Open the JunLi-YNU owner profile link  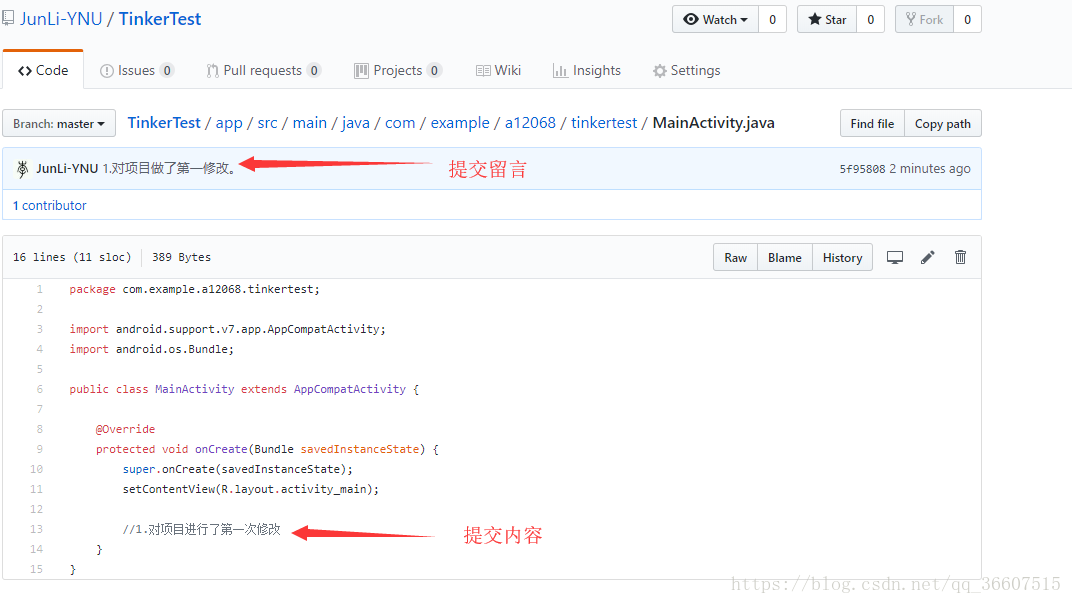(x=61, y=18)
